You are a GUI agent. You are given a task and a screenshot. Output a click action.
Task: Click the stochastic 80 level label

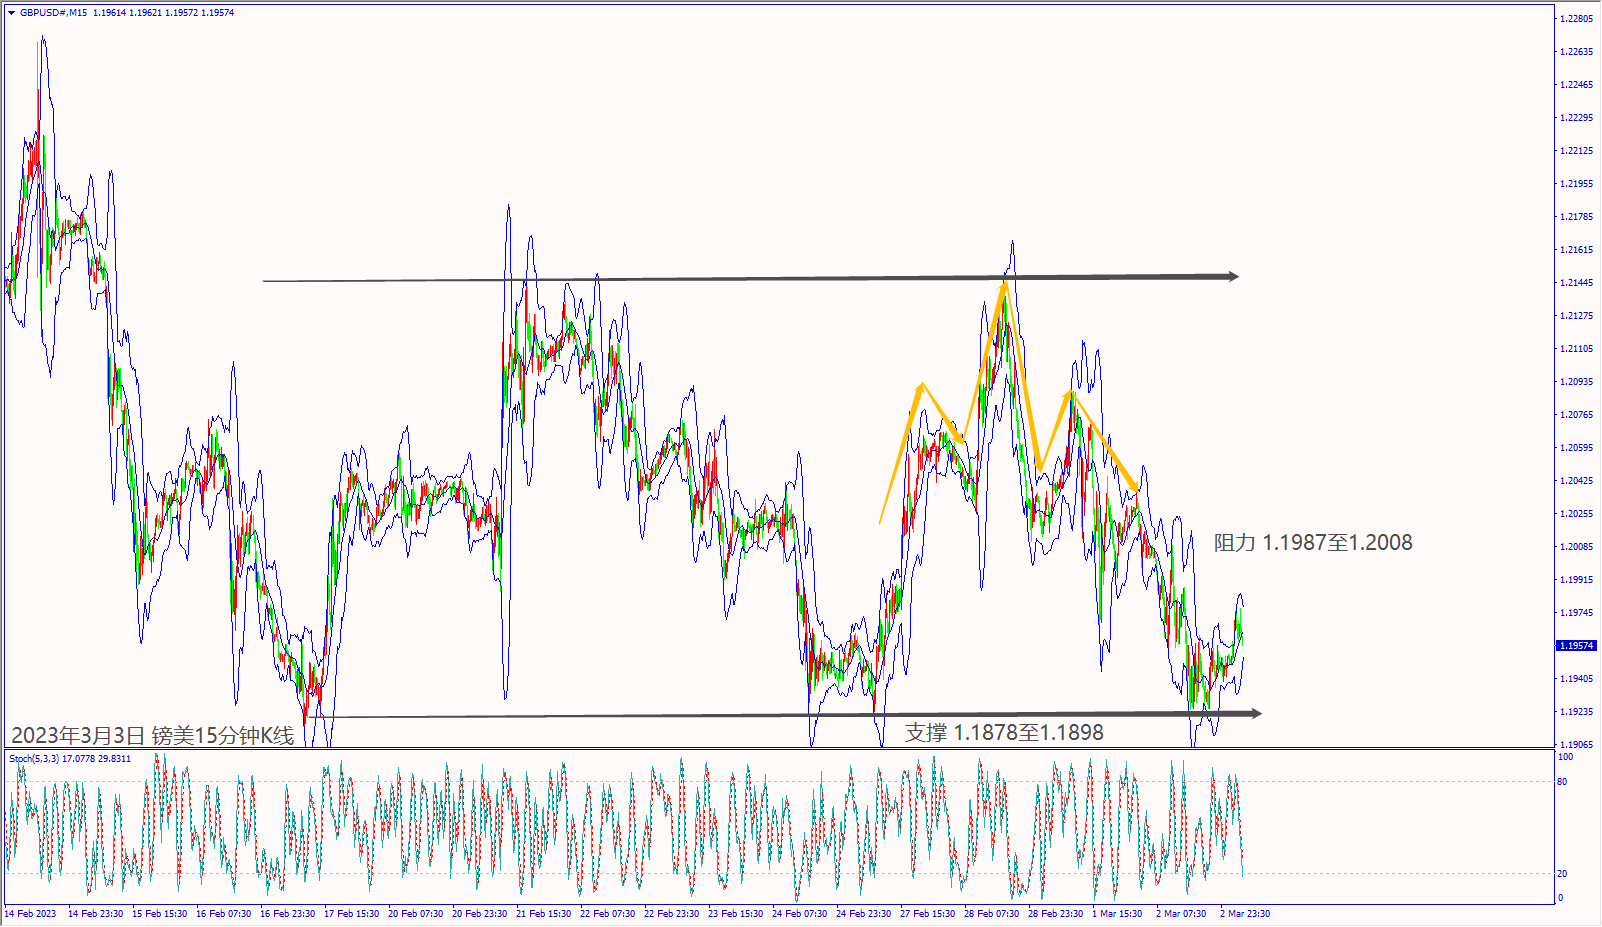[1562, 782]
